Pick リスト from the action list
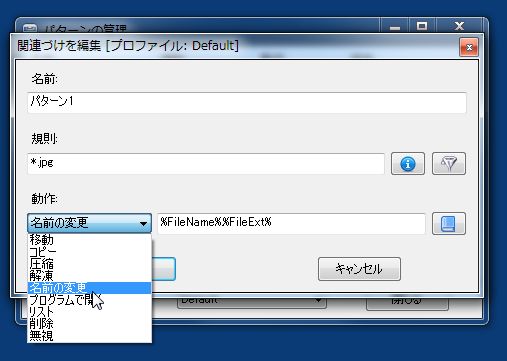The height and width of the screenshot is (361, 507). pyautogui.click(x=89, y=312)
